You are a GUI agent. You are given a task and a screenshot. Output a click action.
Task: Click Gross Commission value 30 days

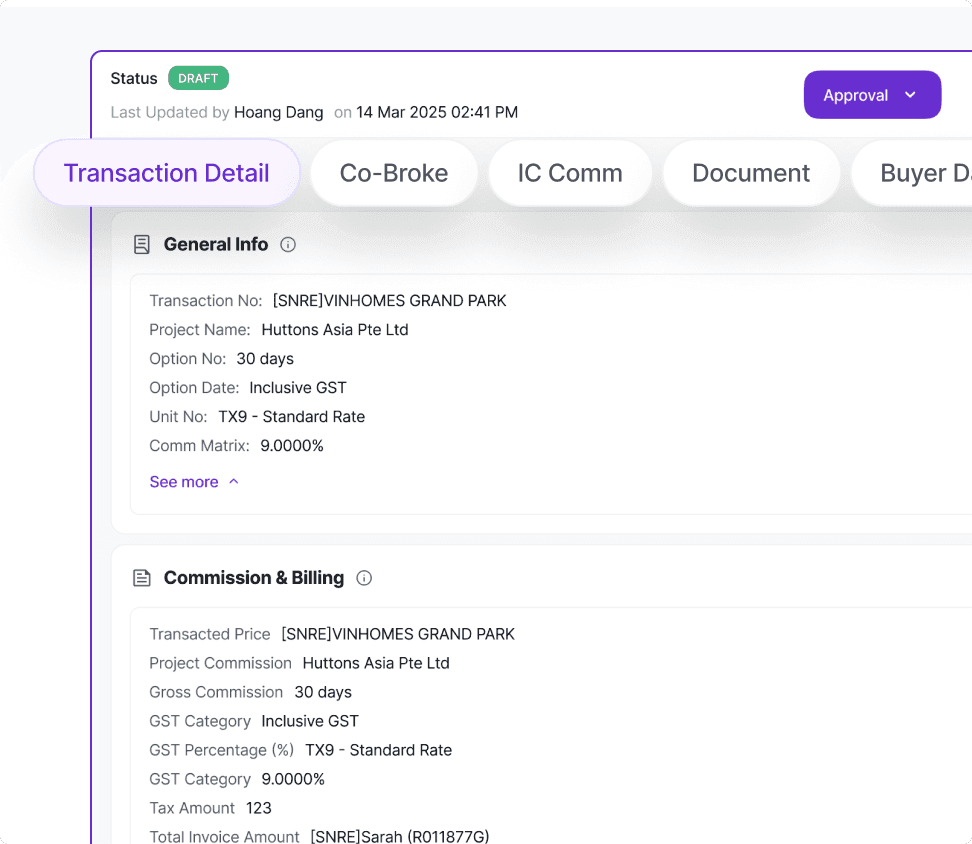click(x=323, y=692)
